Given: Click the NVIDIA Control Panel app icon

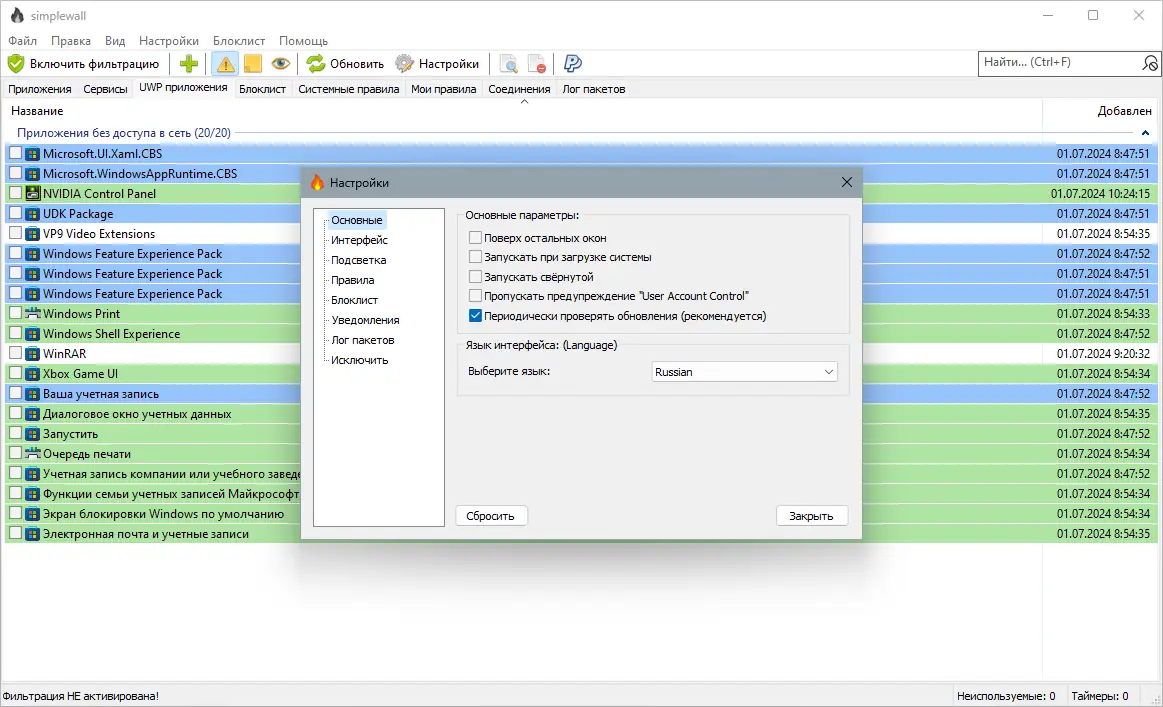Looking at the screenshot, I should tap(32, 194).
